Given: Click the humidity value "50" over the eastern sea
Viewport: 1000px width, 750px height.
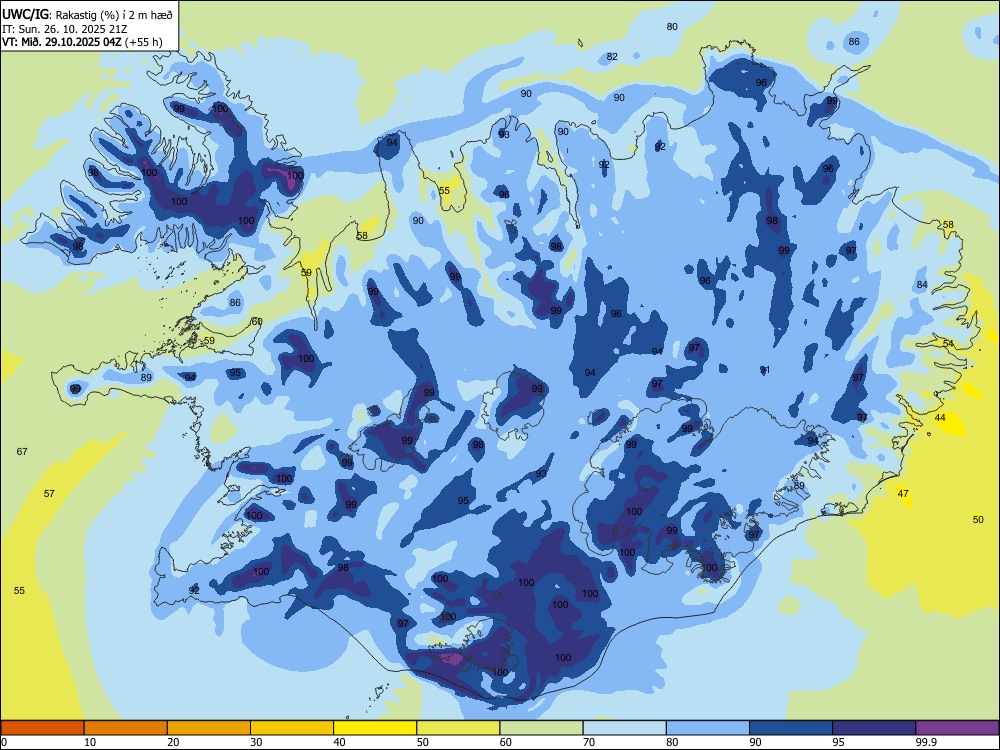Looking at the screenshot, I should click(x=978, y=520).
